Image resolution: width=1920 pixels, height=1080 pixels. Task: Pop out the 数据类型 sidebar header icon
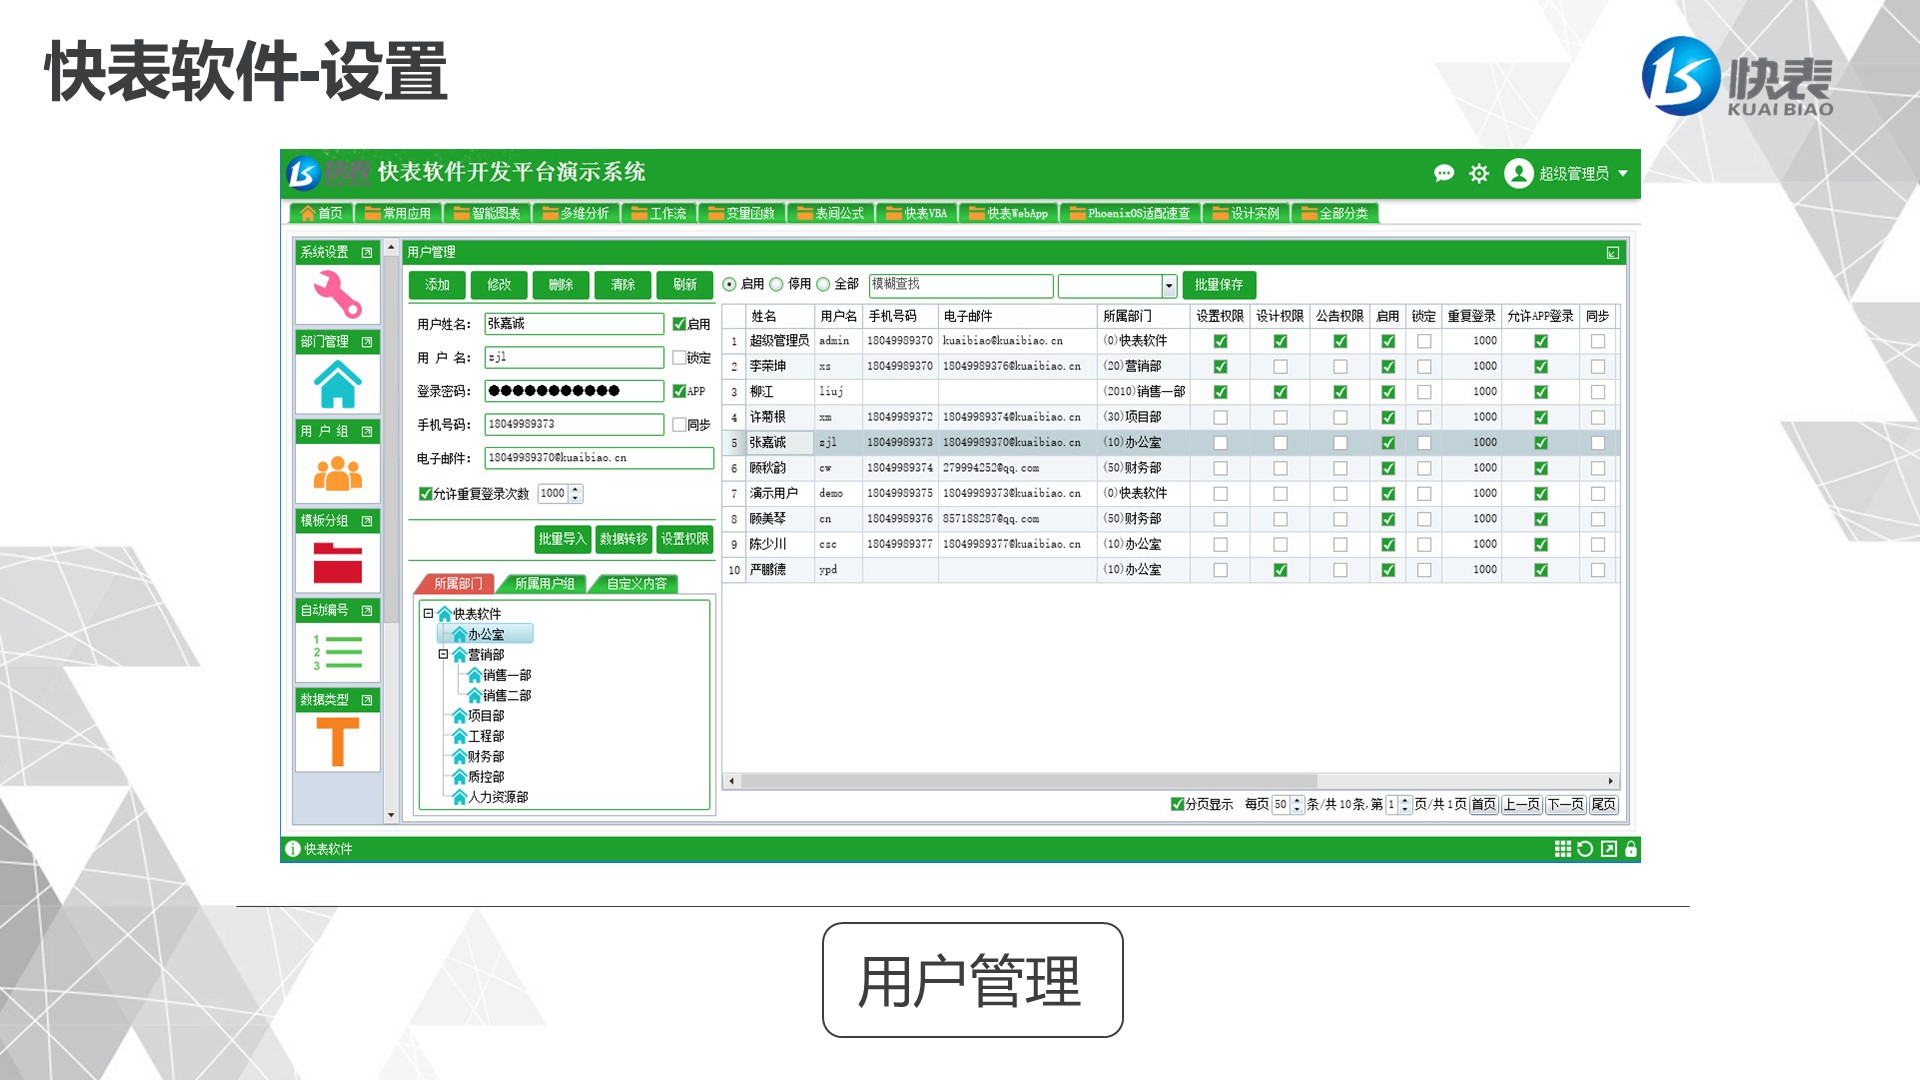tap(367, 700)
